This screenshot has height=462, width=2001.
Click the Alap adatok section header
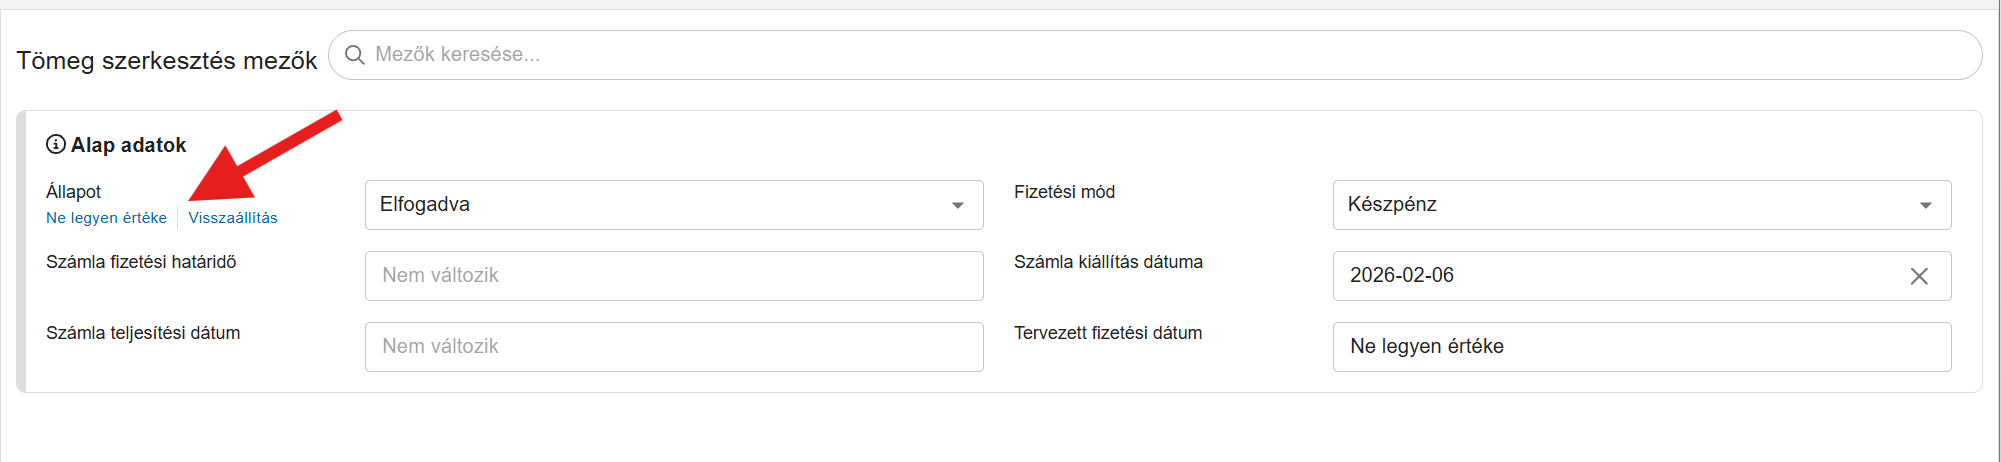pos(128,145)
